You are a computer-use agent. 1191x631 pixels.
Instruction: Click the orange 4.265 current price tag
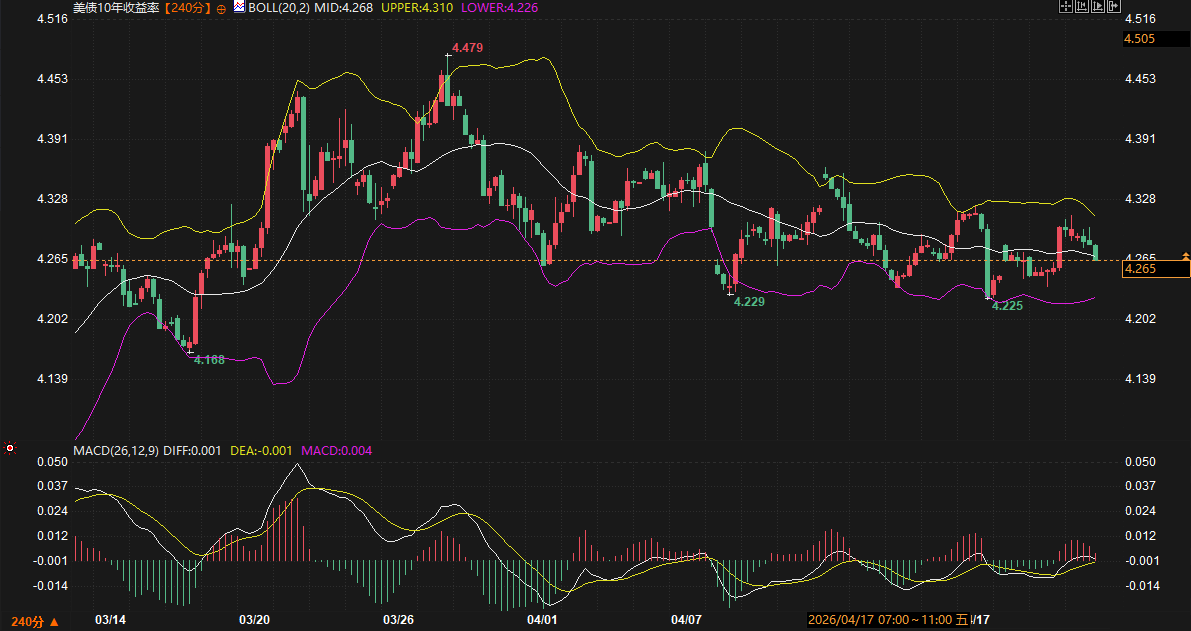tap(1140, 269)
